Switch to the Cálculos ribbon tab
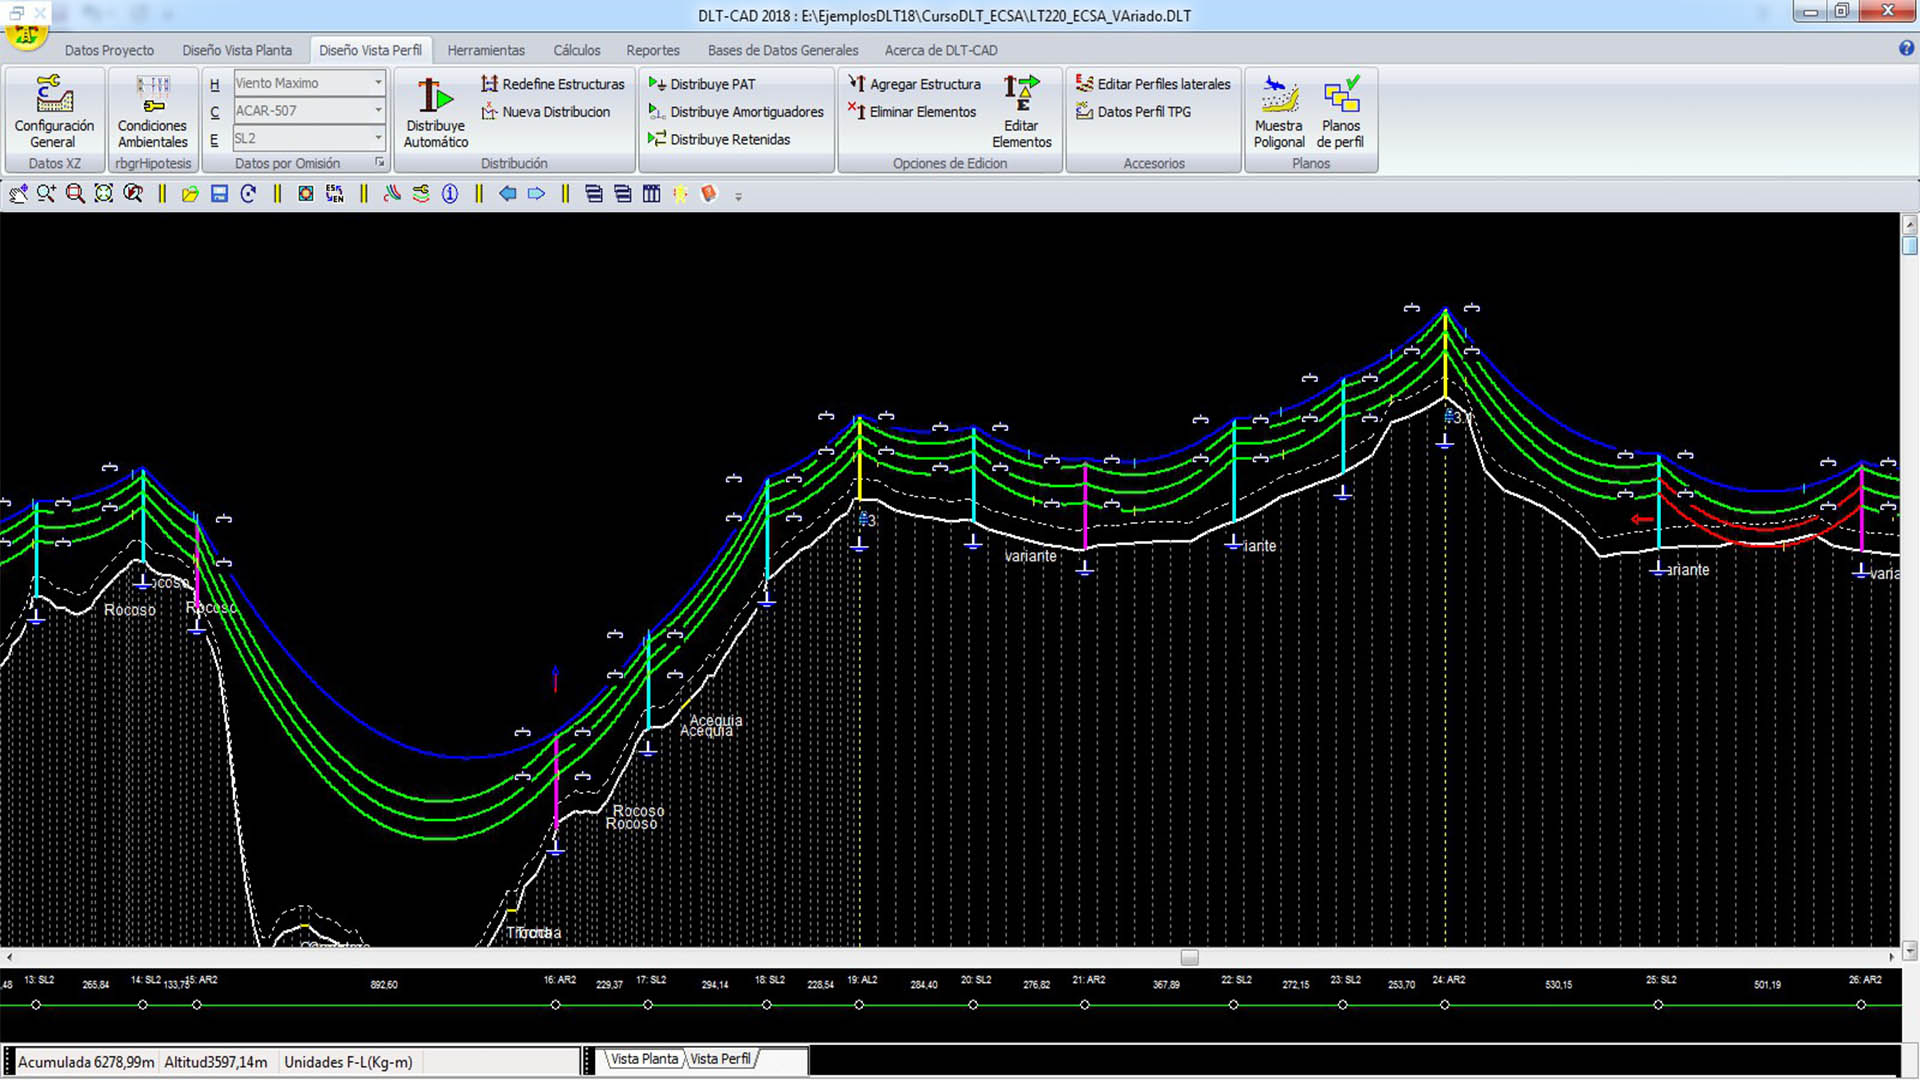 [x=576, y=50]
